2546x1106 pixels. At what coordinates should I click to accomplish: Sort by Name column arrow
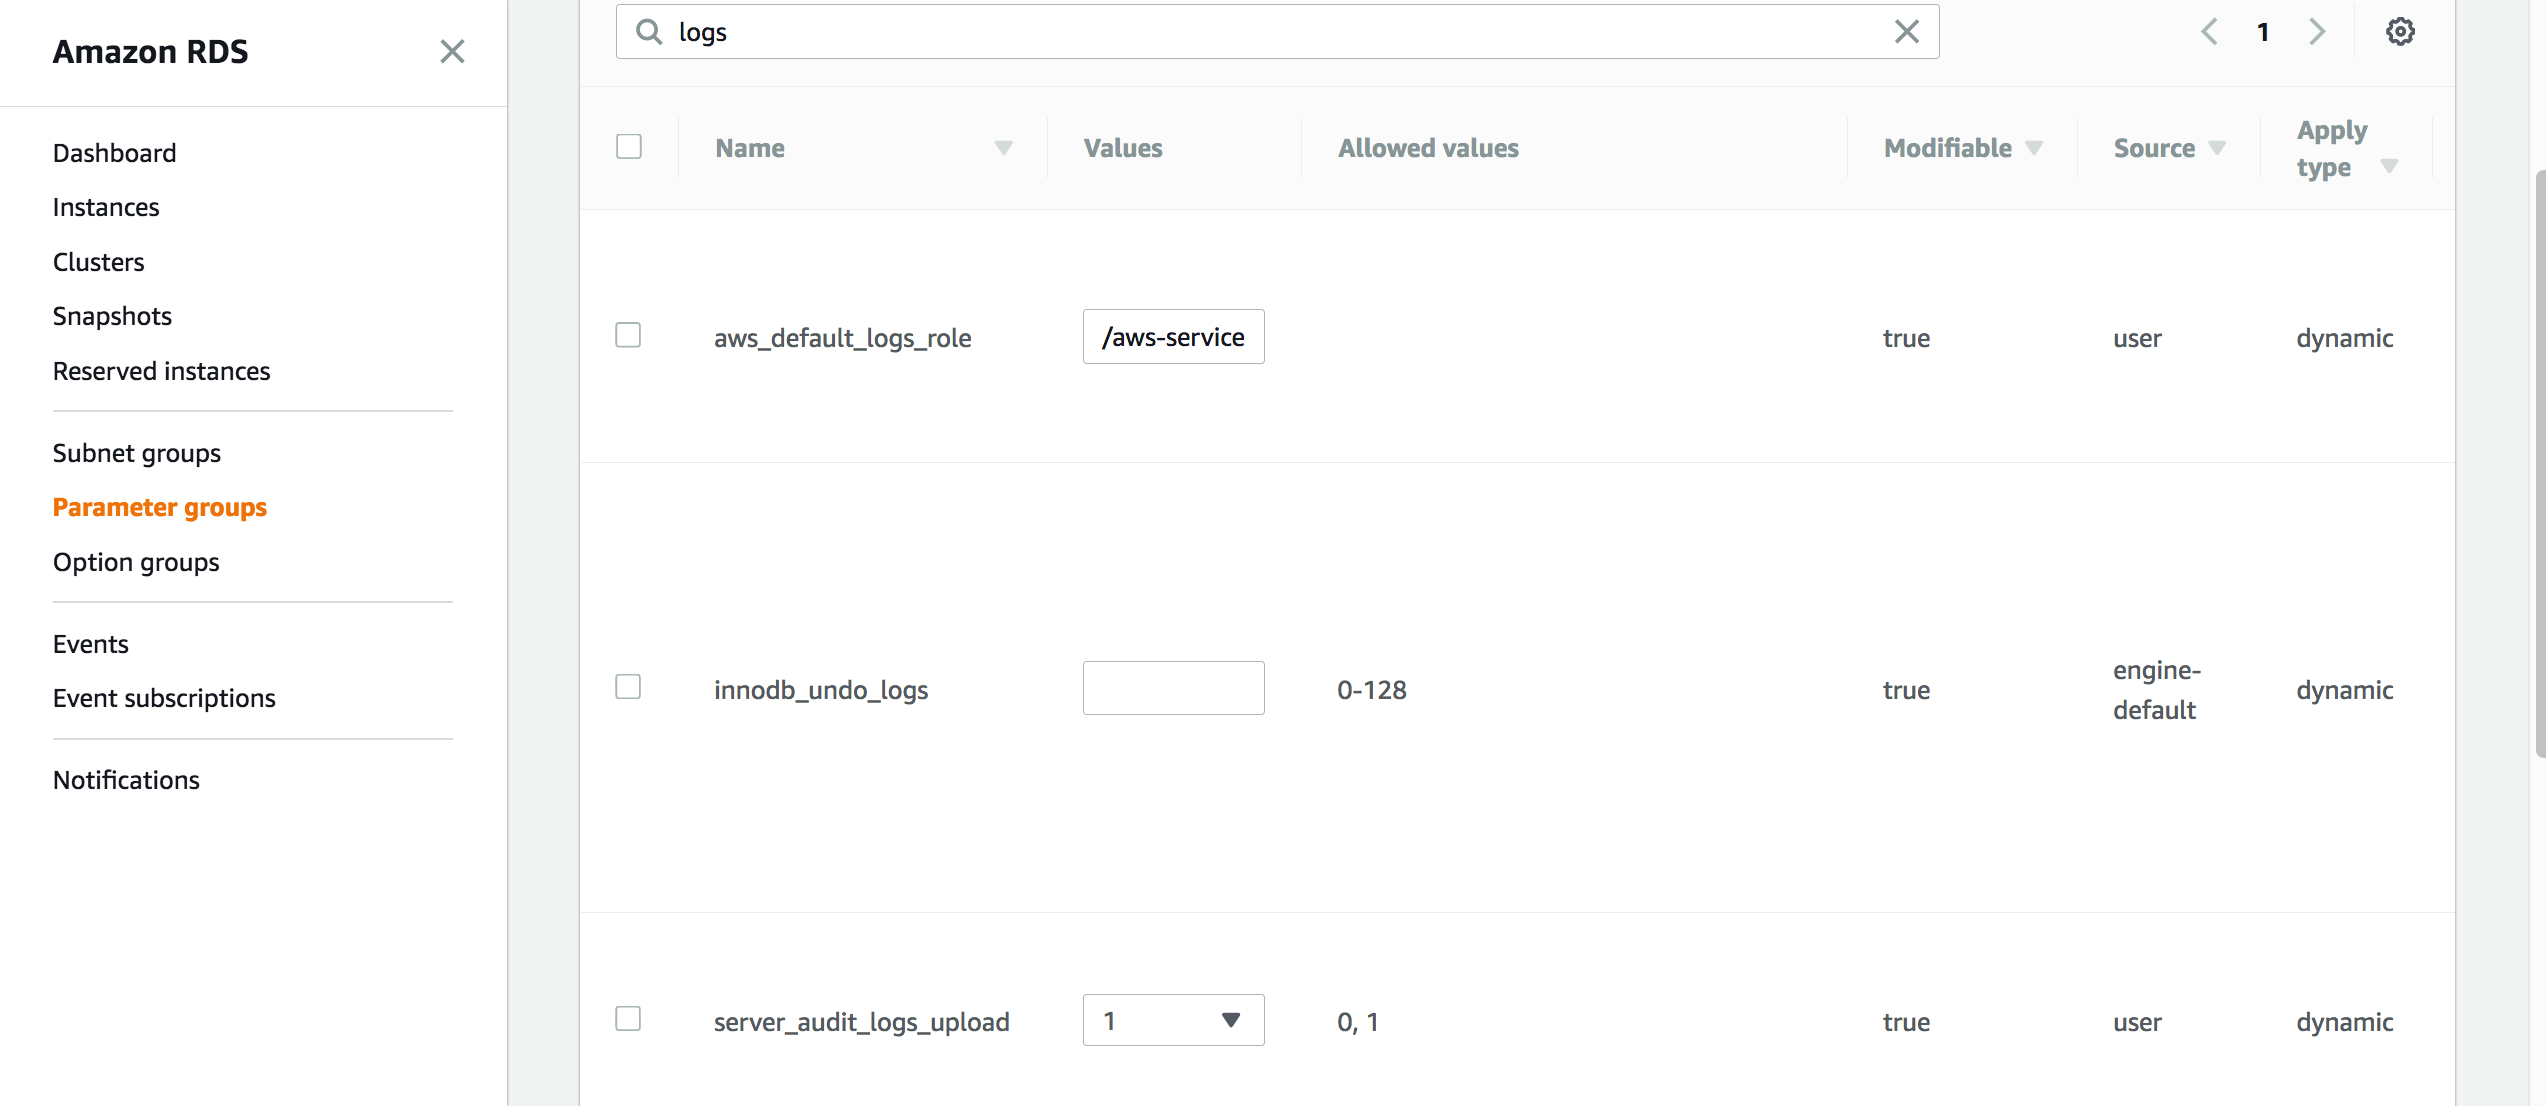click(x=1003, y=148)
